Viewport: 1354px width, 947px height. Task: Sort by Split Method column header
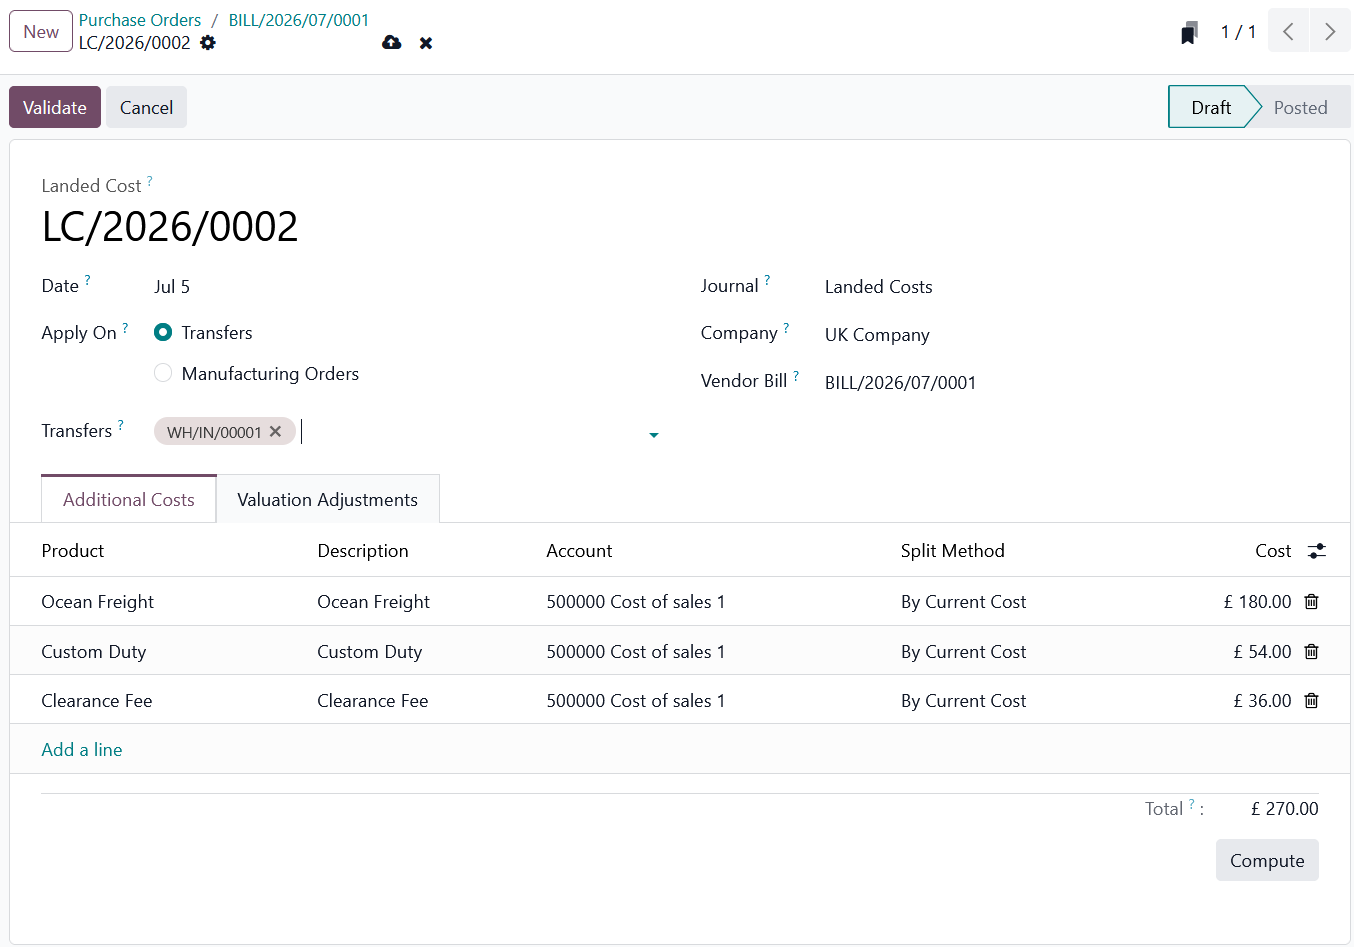(953, 551)
